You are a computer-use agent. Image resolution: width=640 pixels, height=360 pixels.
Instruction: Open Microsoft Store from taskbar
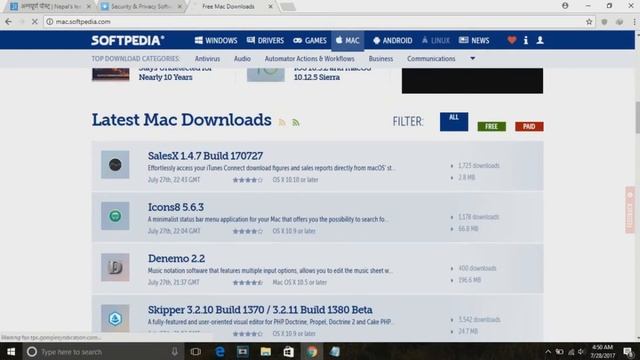(x=289, y=351)
